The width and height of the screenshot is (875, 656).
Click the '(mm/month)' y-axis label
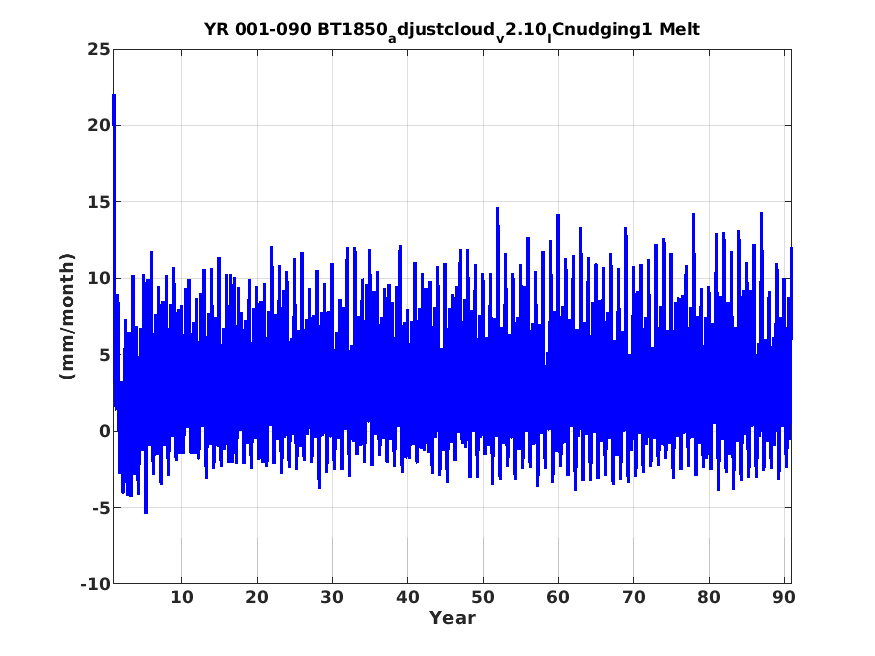66,316
